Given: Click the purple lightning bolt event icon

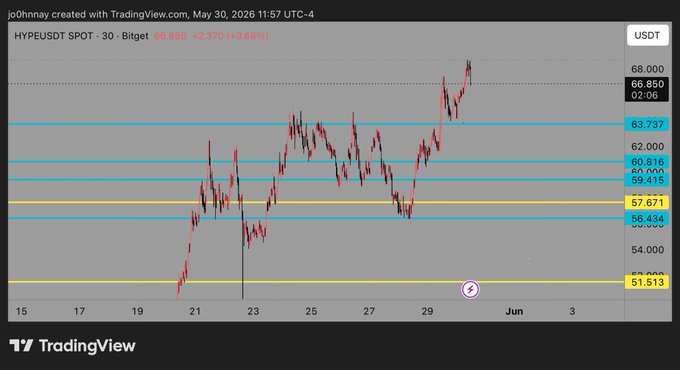Looking at the screenshot, I should tap(470, 289).
